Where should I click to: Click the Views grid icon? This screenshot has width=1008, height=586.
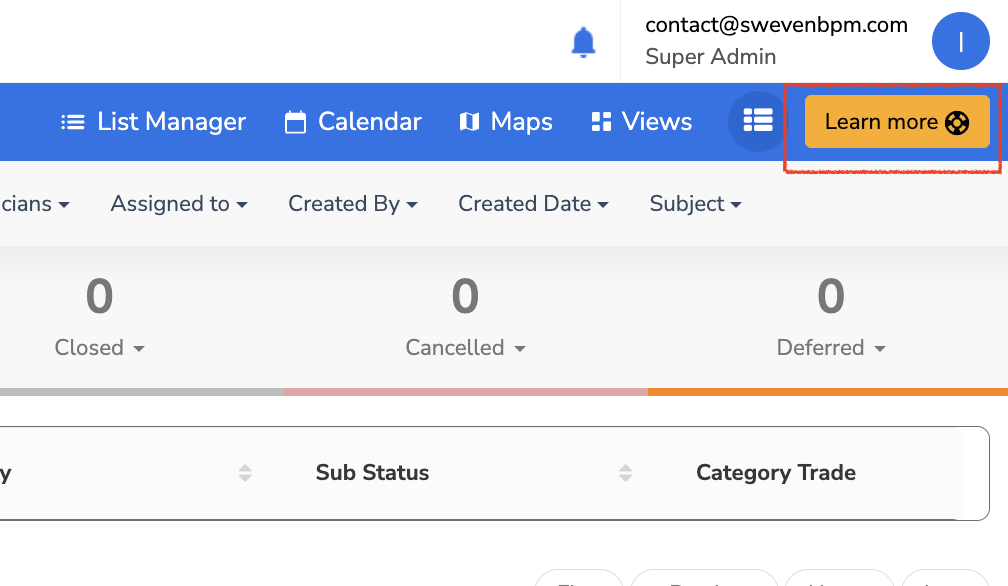point(601,122)
